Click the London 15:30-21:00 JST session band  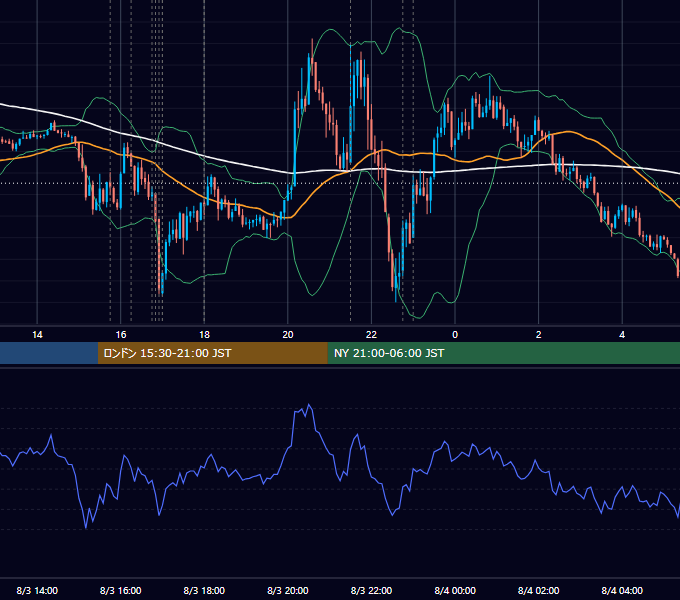(x=212, y=353)
